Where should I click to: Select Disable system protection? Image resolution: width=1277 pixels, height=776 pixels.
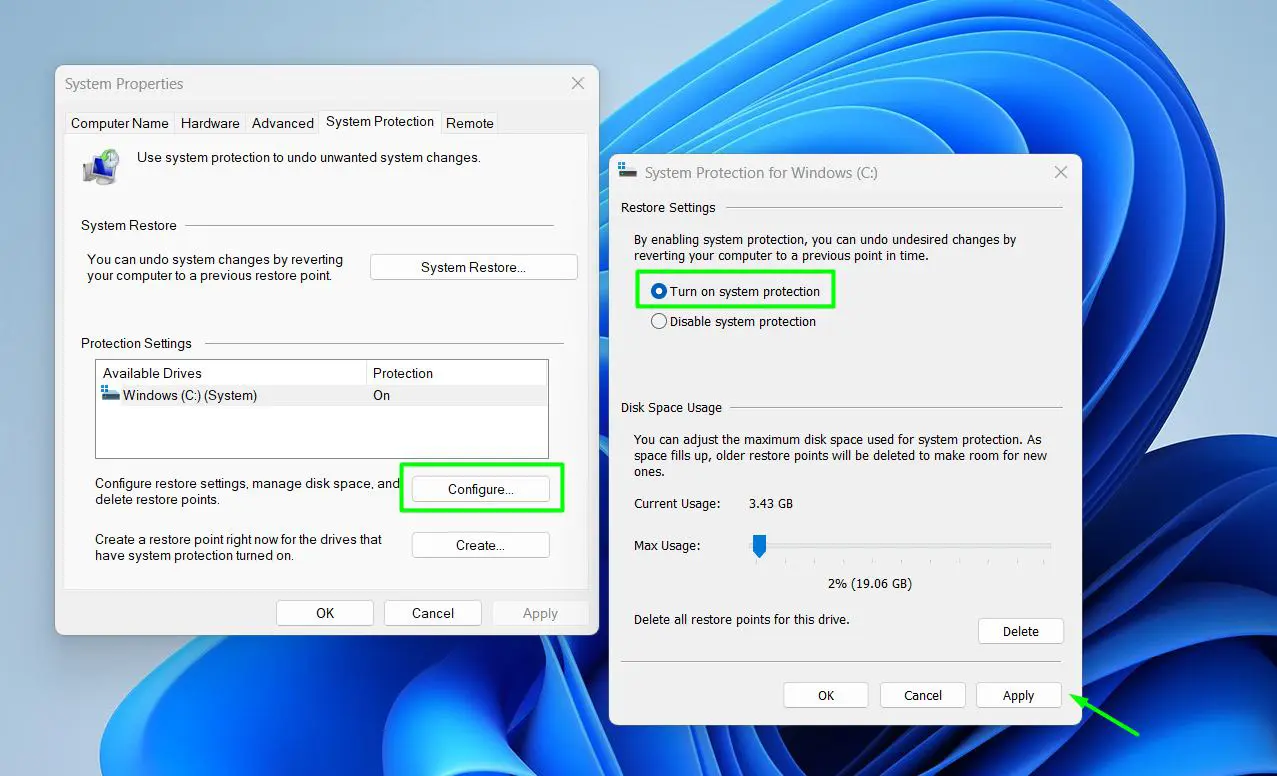(x=658, y=321)
